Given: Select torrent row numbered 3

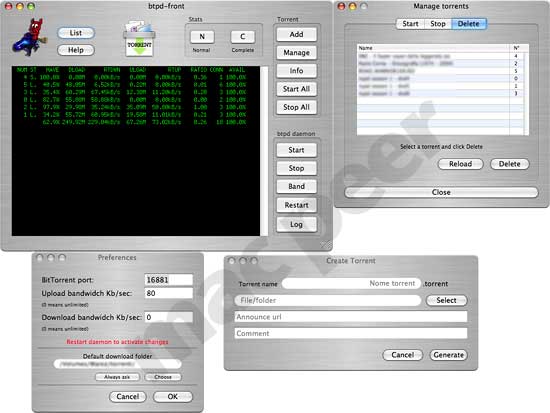Looking at the screenshot, I should [440, 94].
